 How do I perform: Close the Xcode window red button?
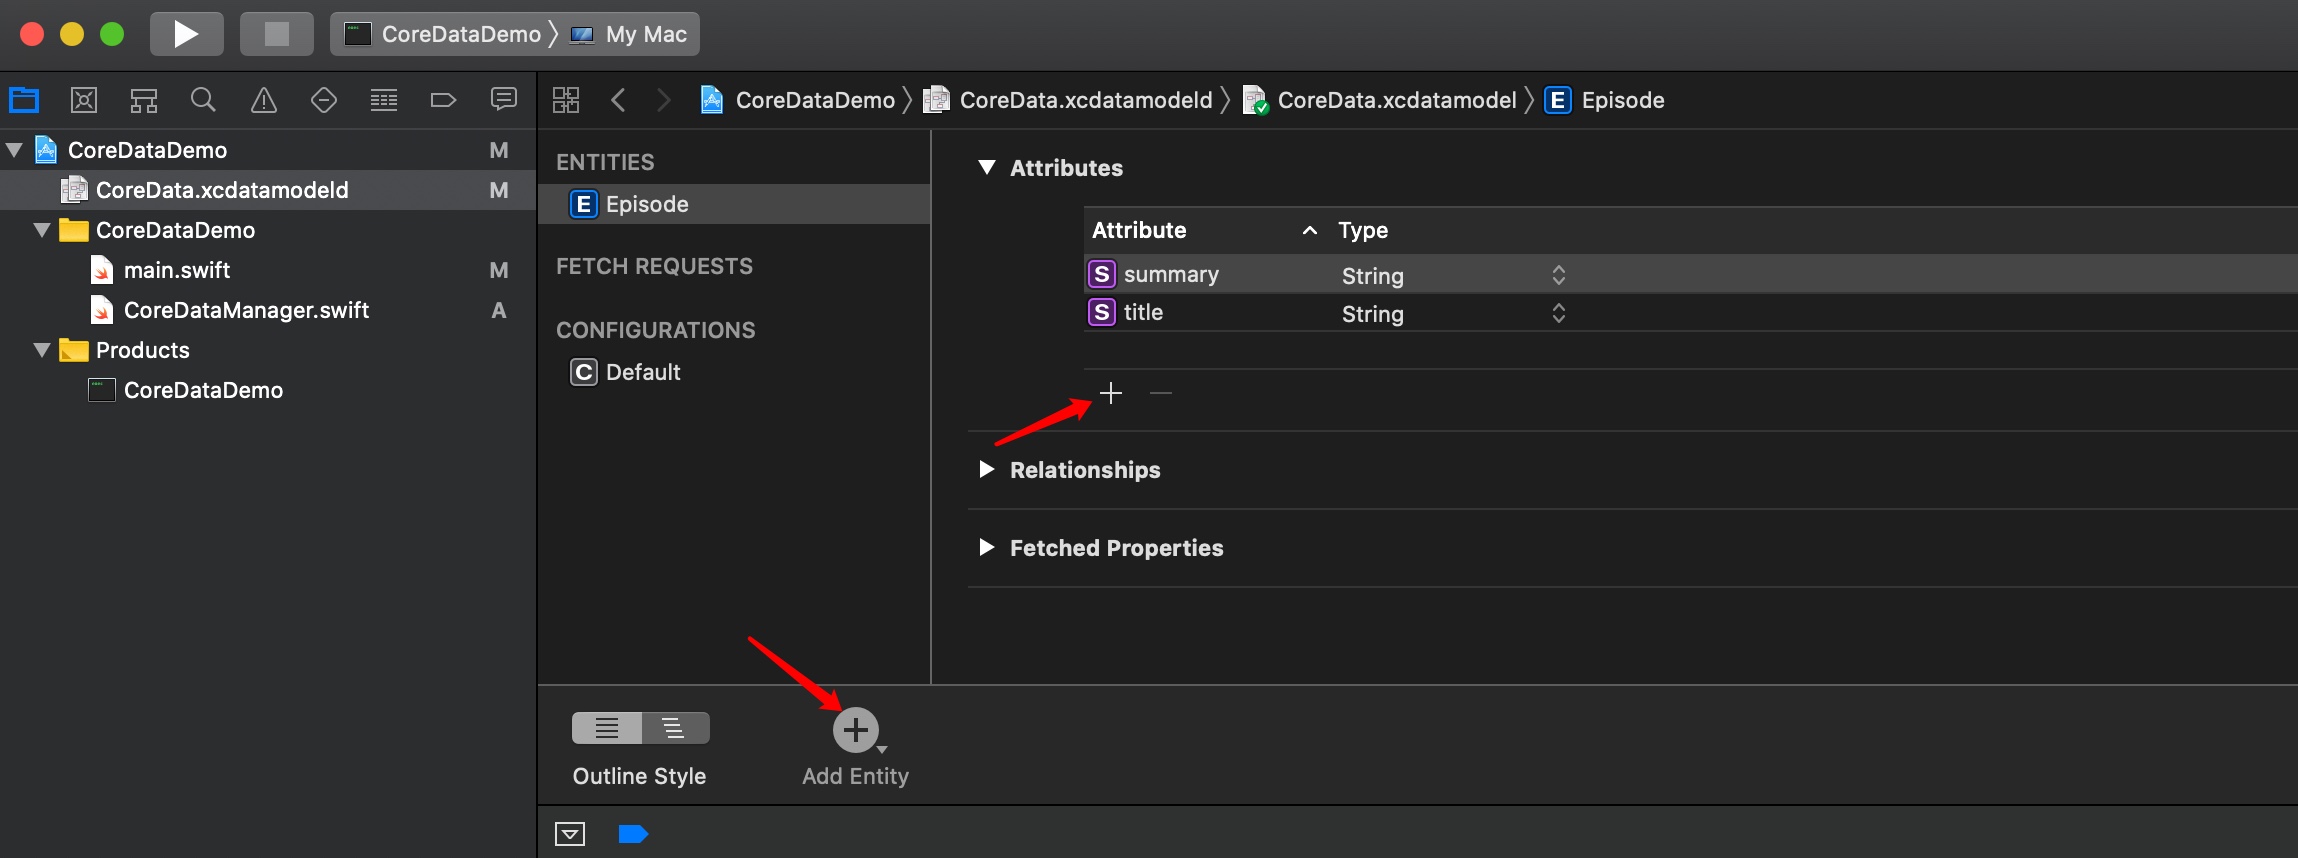tap(32, 34)
